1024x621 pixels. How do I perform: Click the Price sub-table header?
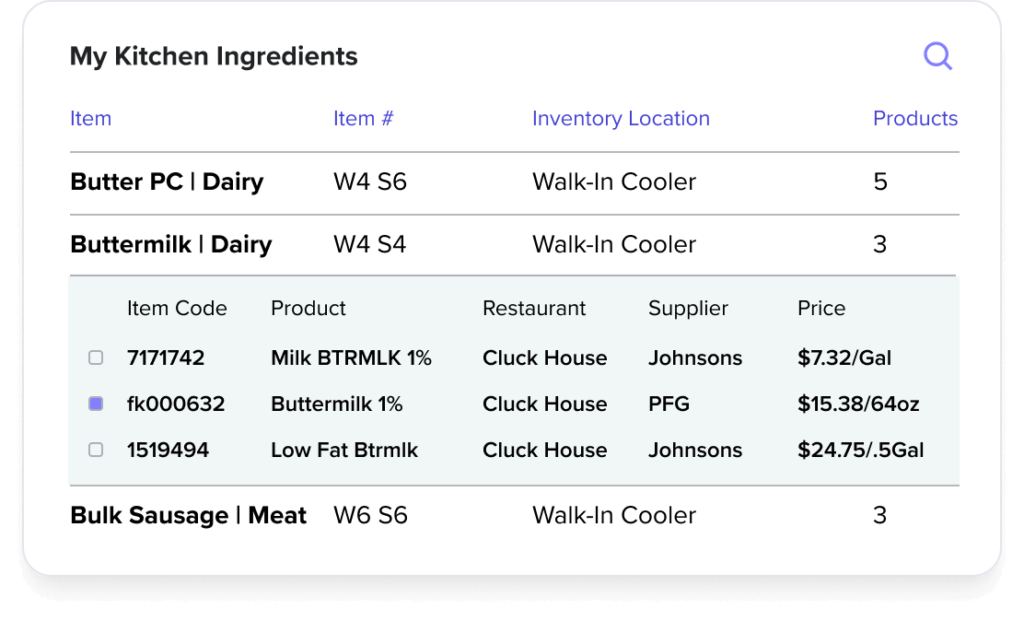pyautogui.click(x=821, y=308)
